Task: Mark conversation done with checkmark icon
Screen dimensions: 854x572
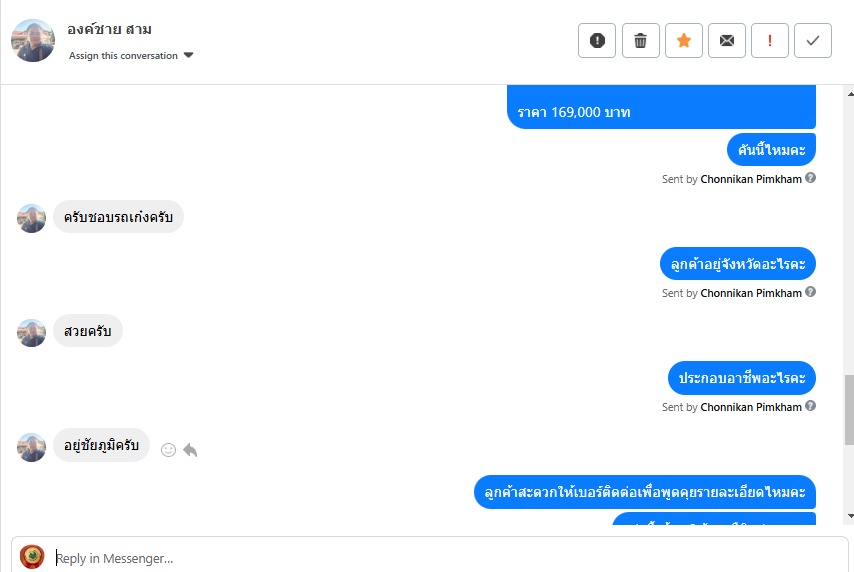Action: (813, 40)
